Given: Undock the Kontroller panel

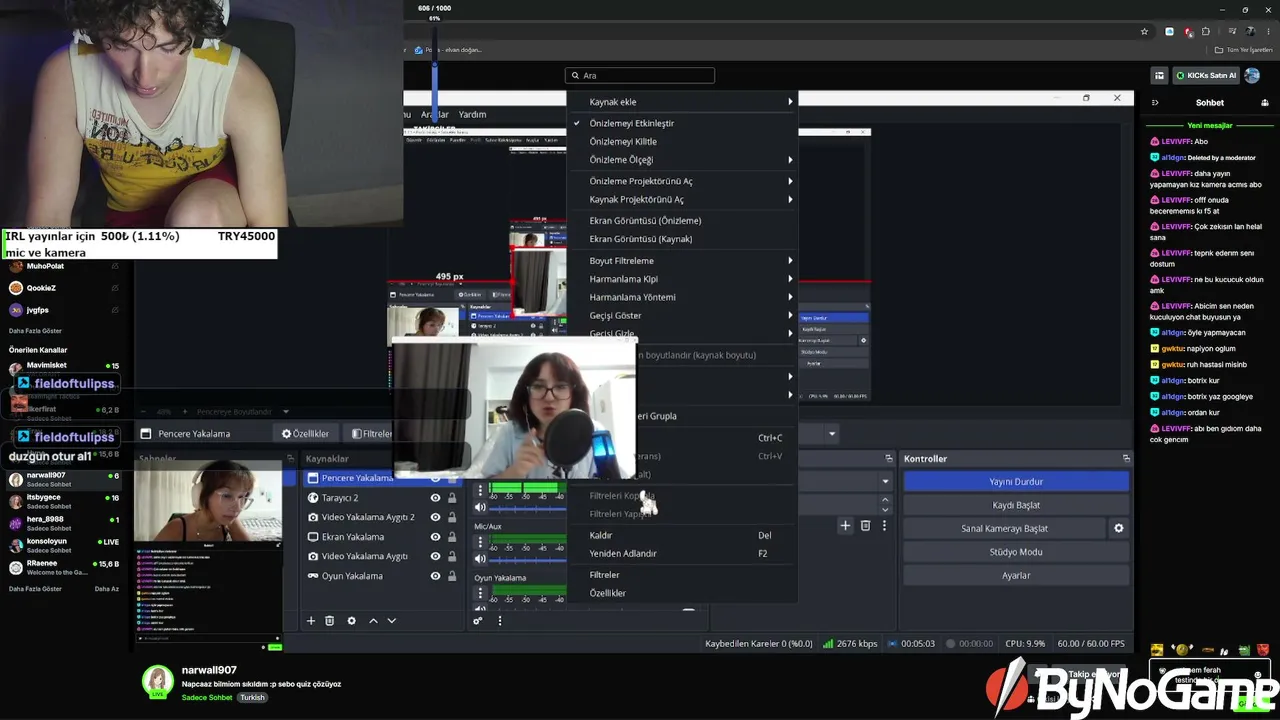Looking at the screenshot, I should pyautogui.click(x=1126, y=458).
